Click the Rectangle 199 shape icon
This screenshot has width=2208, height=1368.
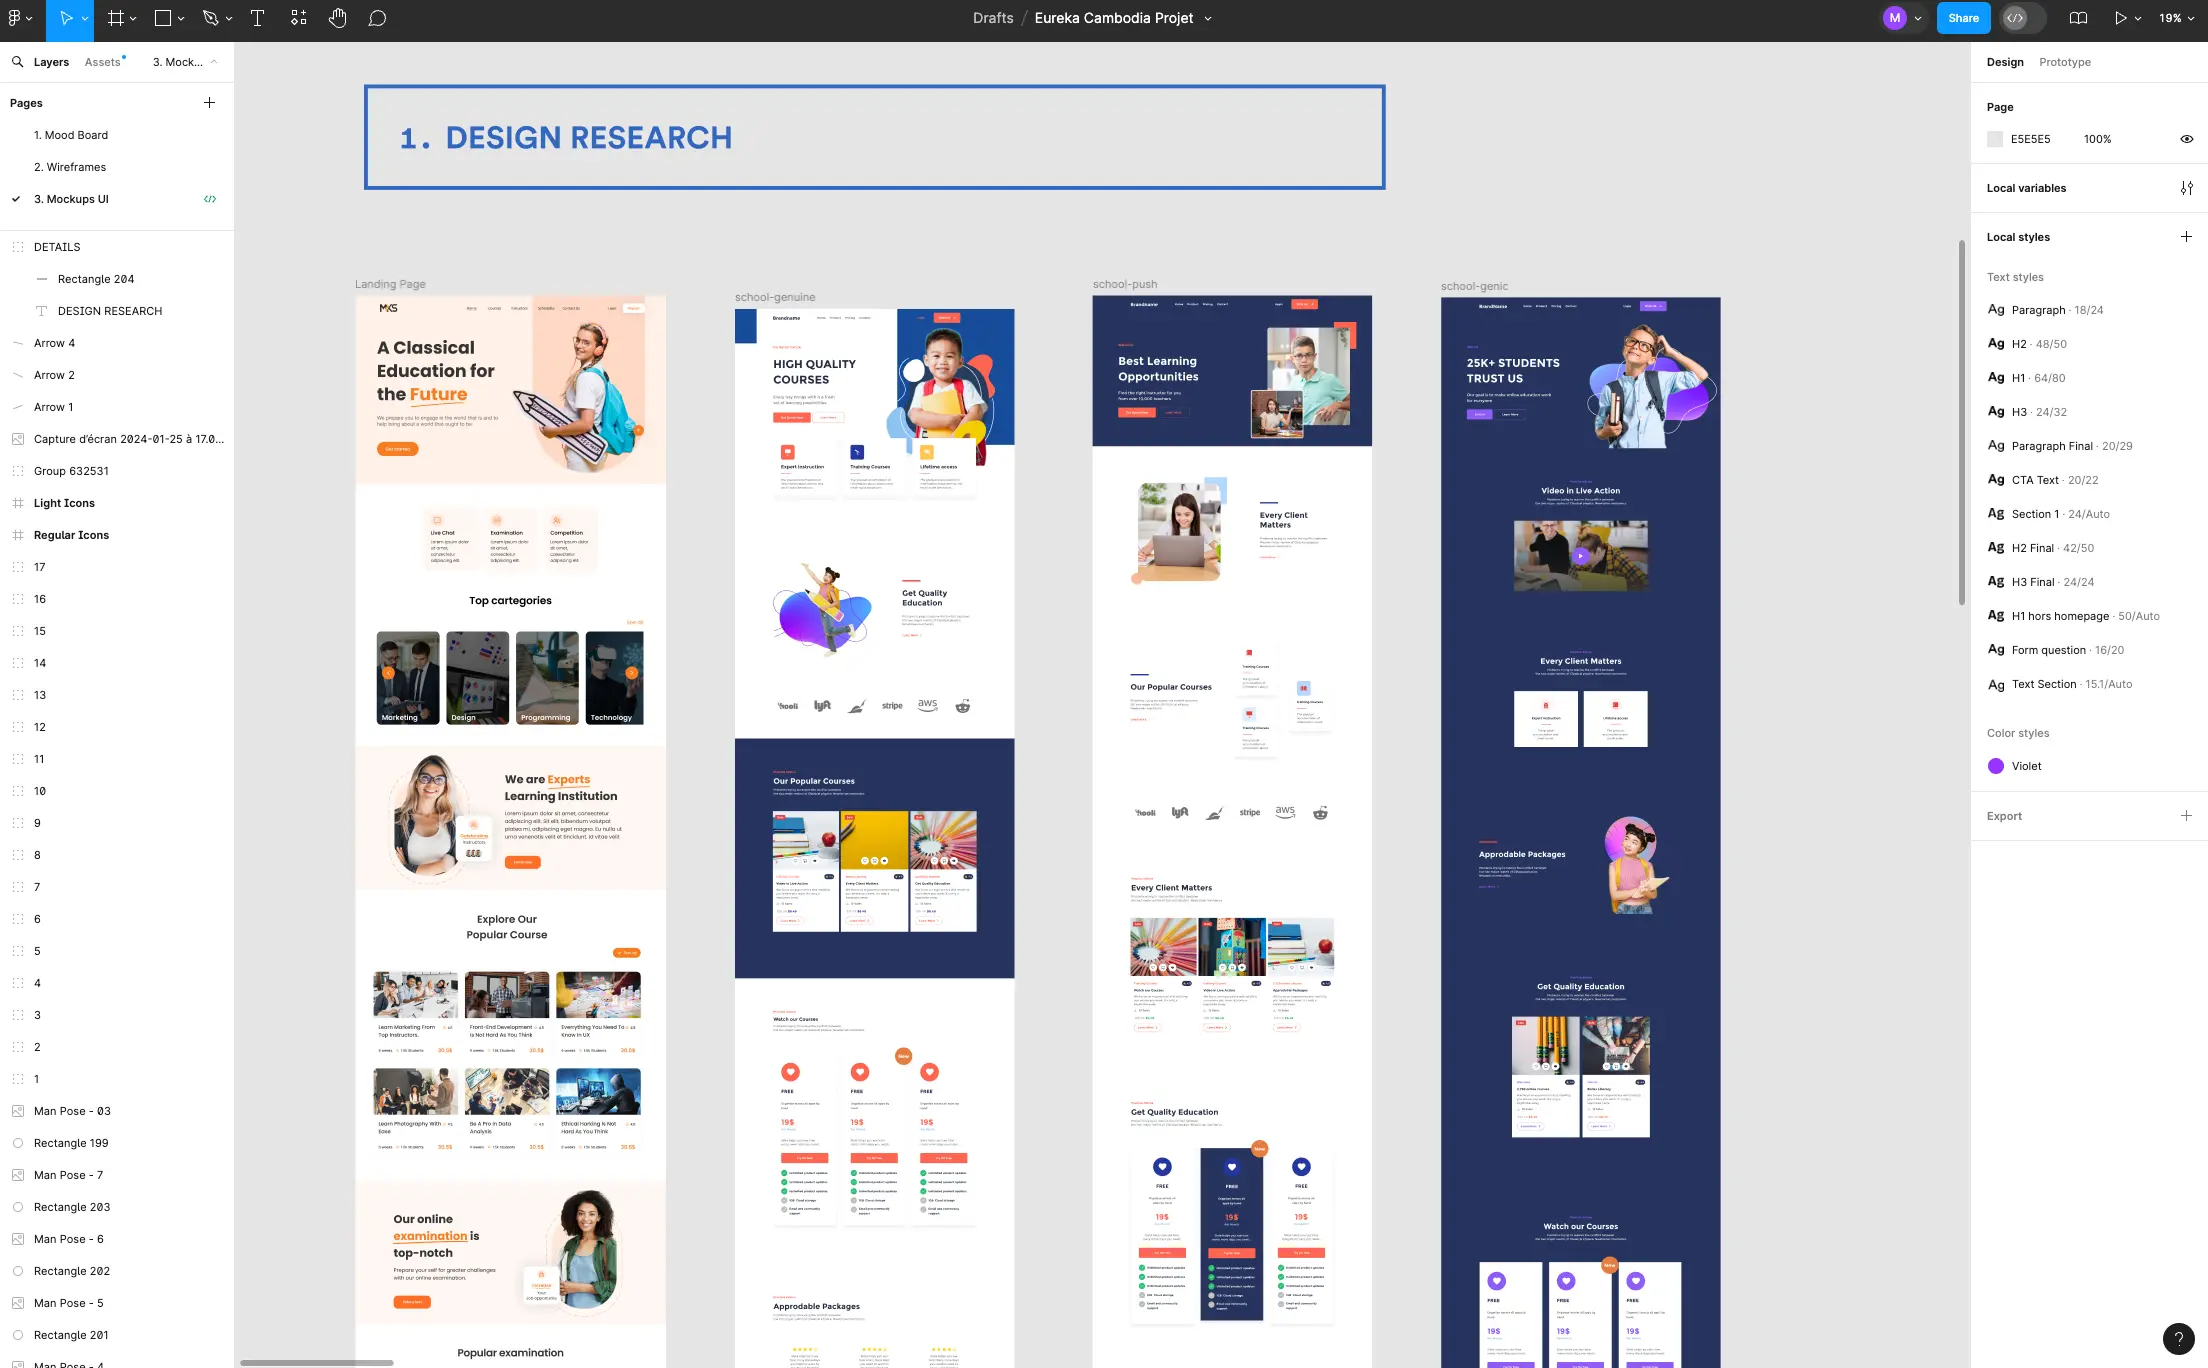point(18,1143)
